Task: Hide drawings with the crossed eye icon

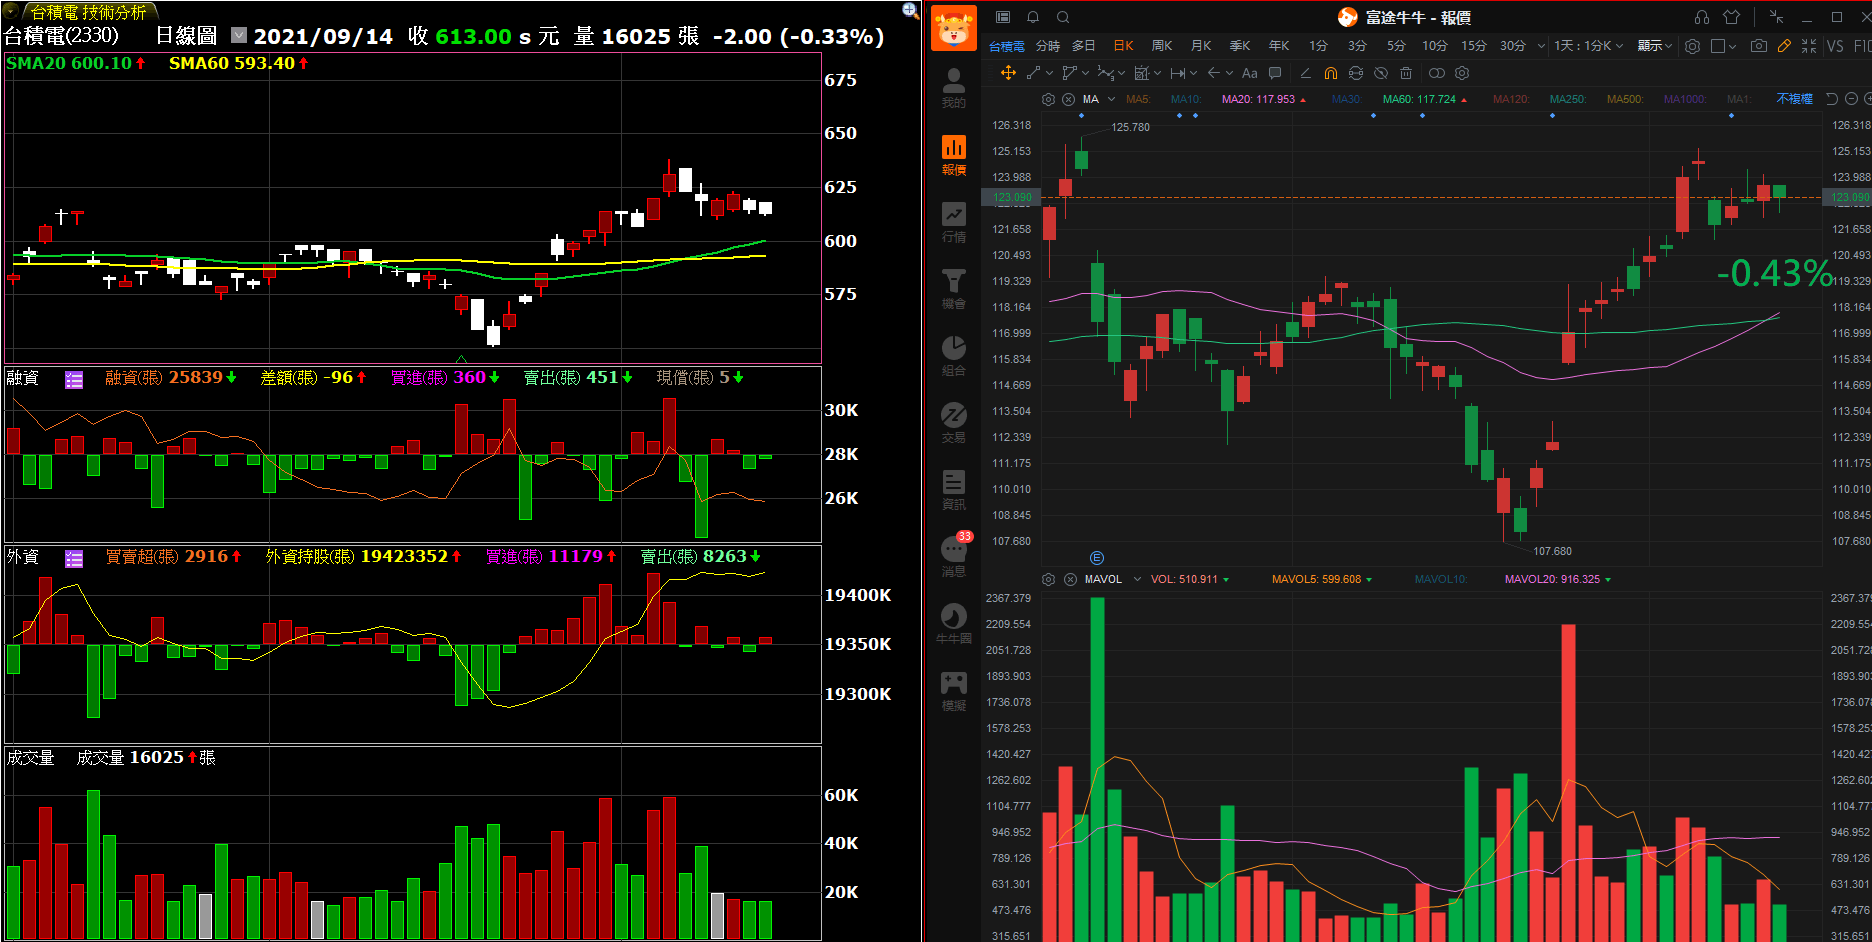Action: (x=1381, y=73)
